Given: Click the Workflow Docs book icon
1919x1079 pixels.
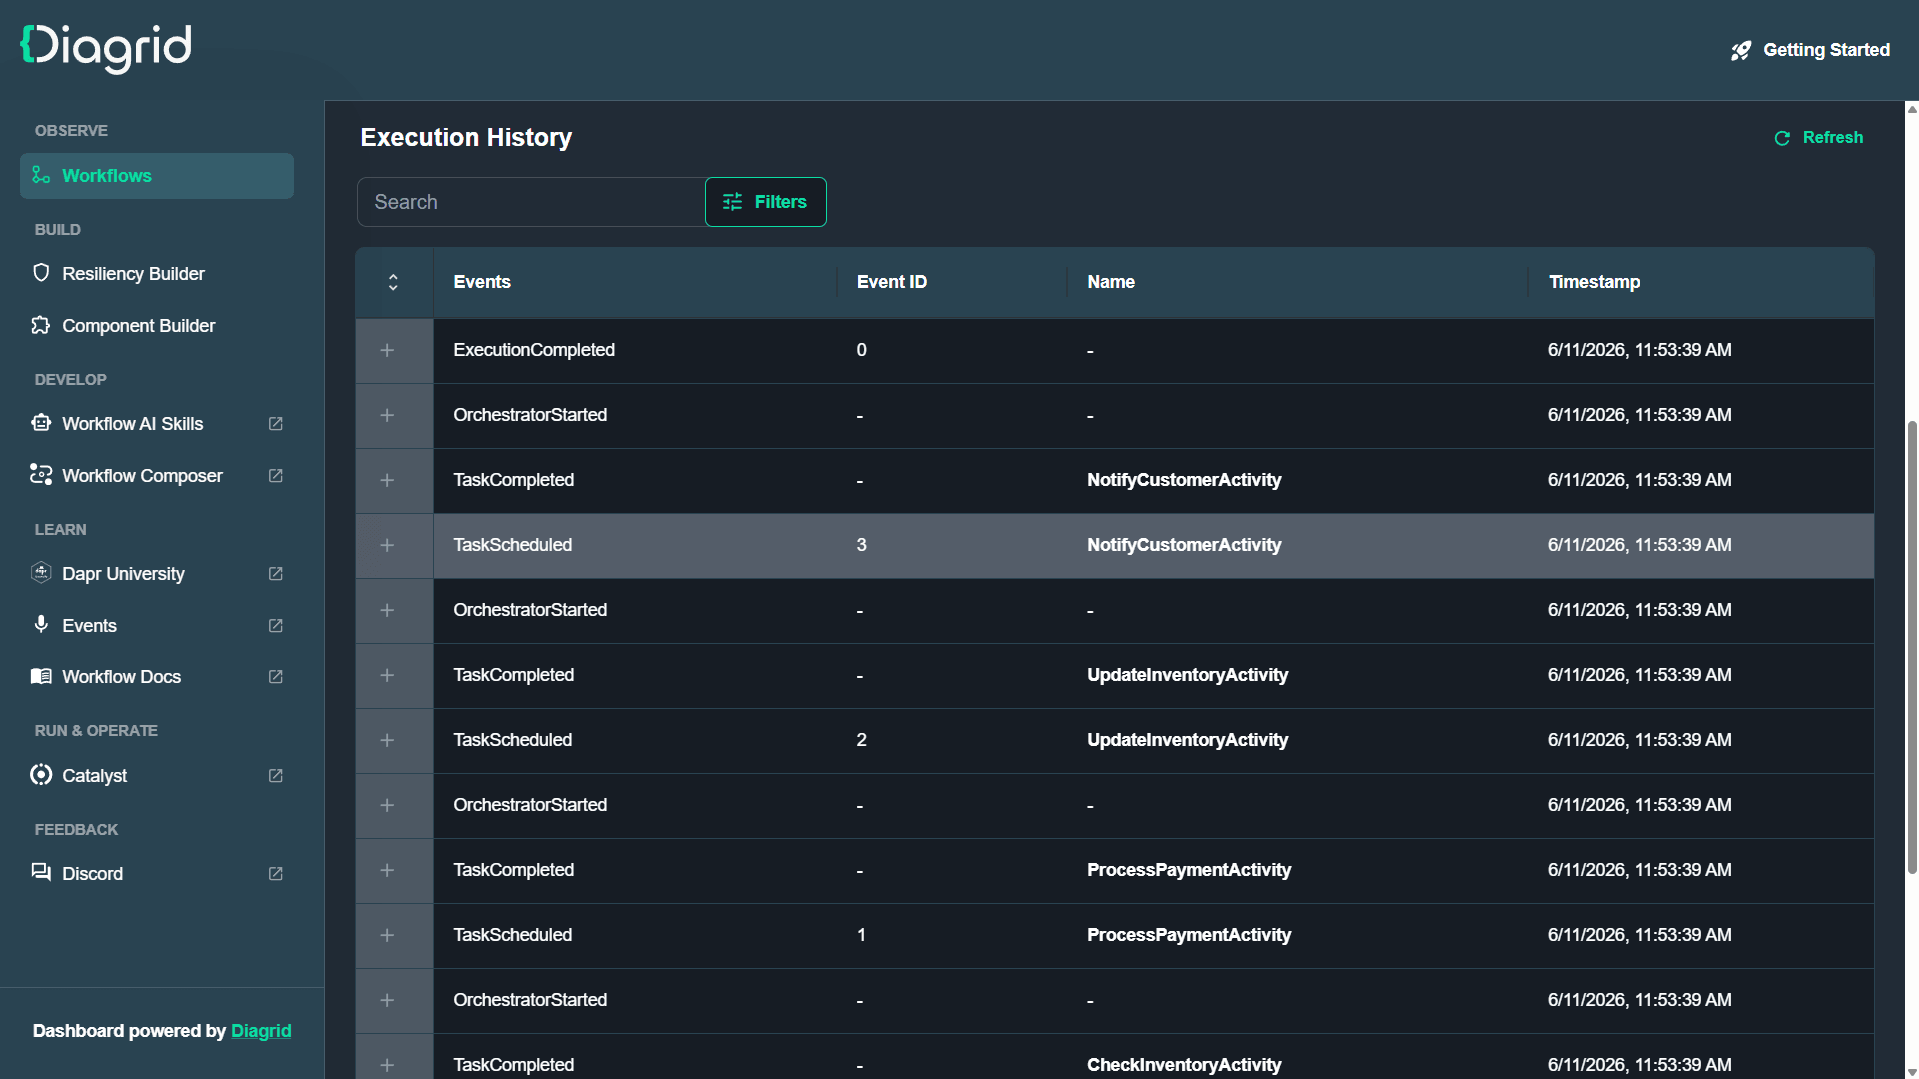Looking at the screenshot, I should (x=41, y=676).
